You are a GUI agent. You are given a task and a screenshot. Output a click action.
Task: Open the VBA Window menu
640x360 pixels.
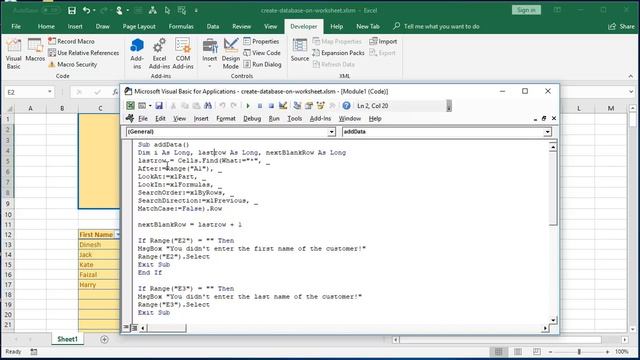(x=350, y=118)
